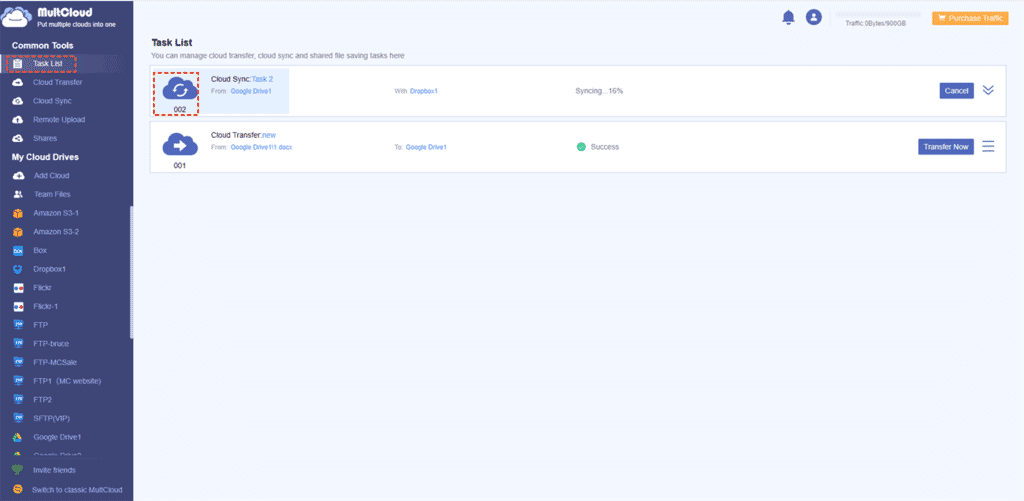Click Invite friends link

[54, 470]
